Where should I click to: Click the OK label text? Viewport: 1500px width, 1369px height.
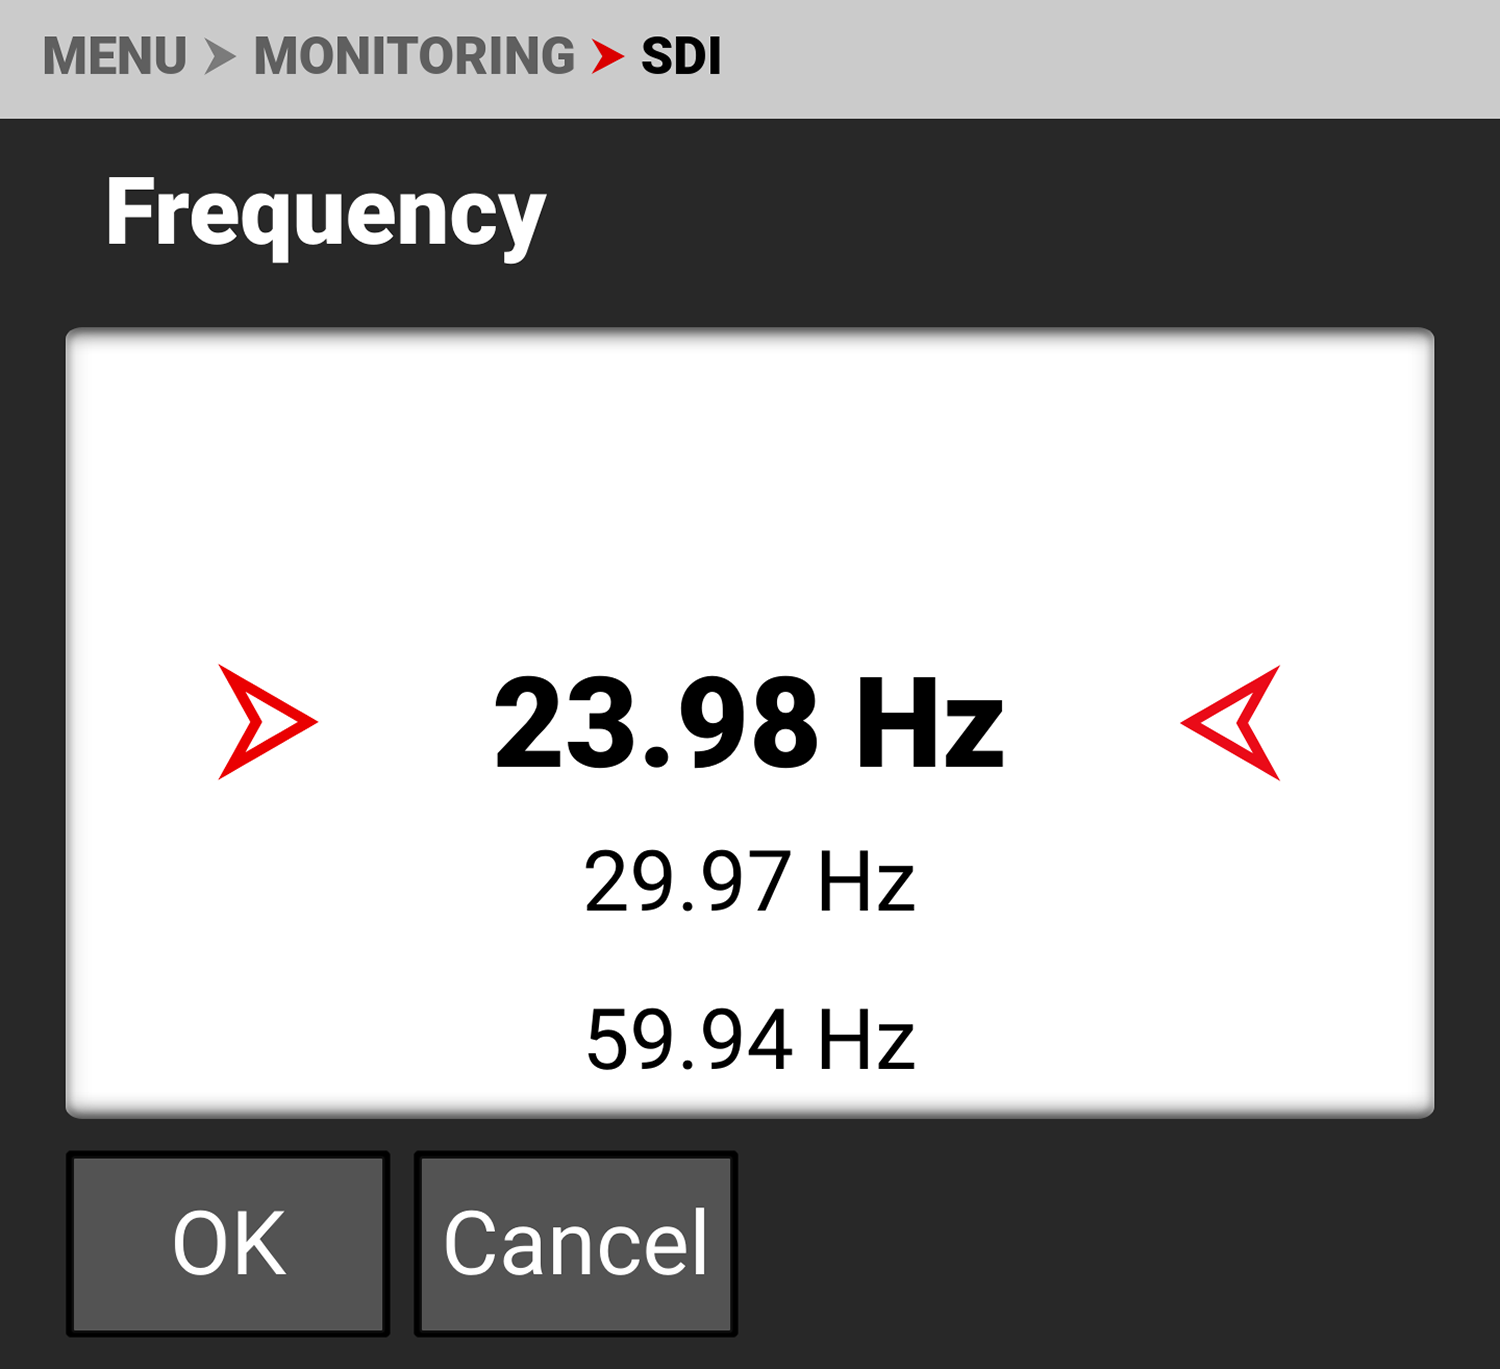point(229,1243)
